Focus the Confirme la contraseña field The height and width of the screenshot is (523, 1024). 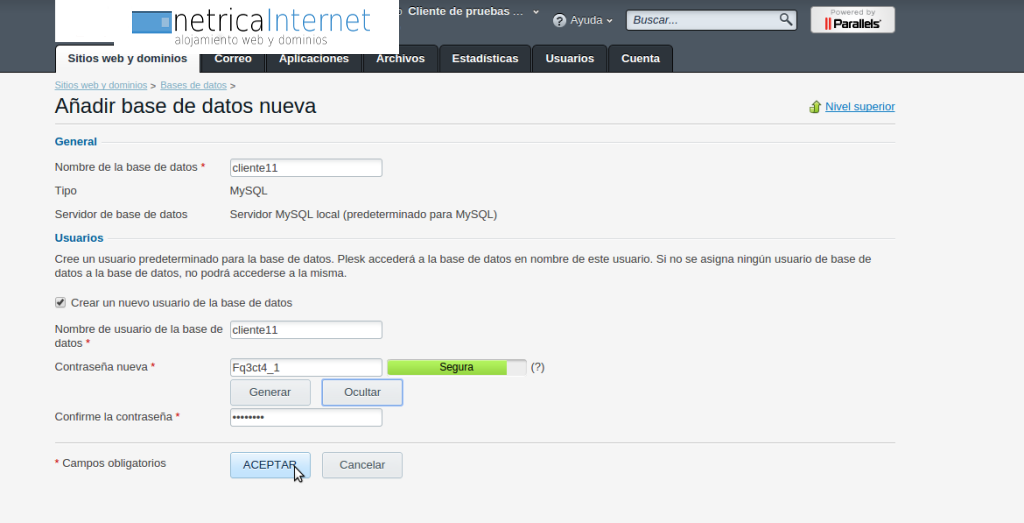[306, 417]
